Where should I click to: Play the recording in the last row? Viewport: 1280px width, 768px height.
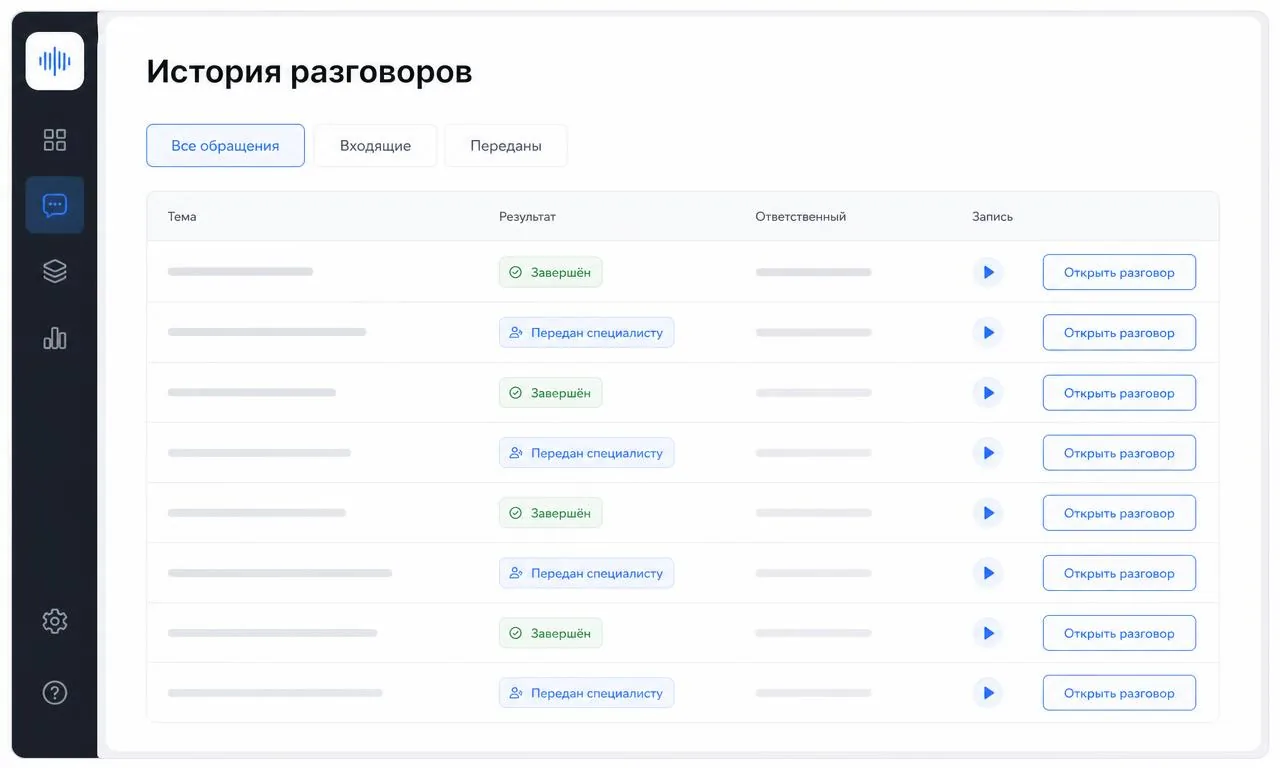coord(988,692)
